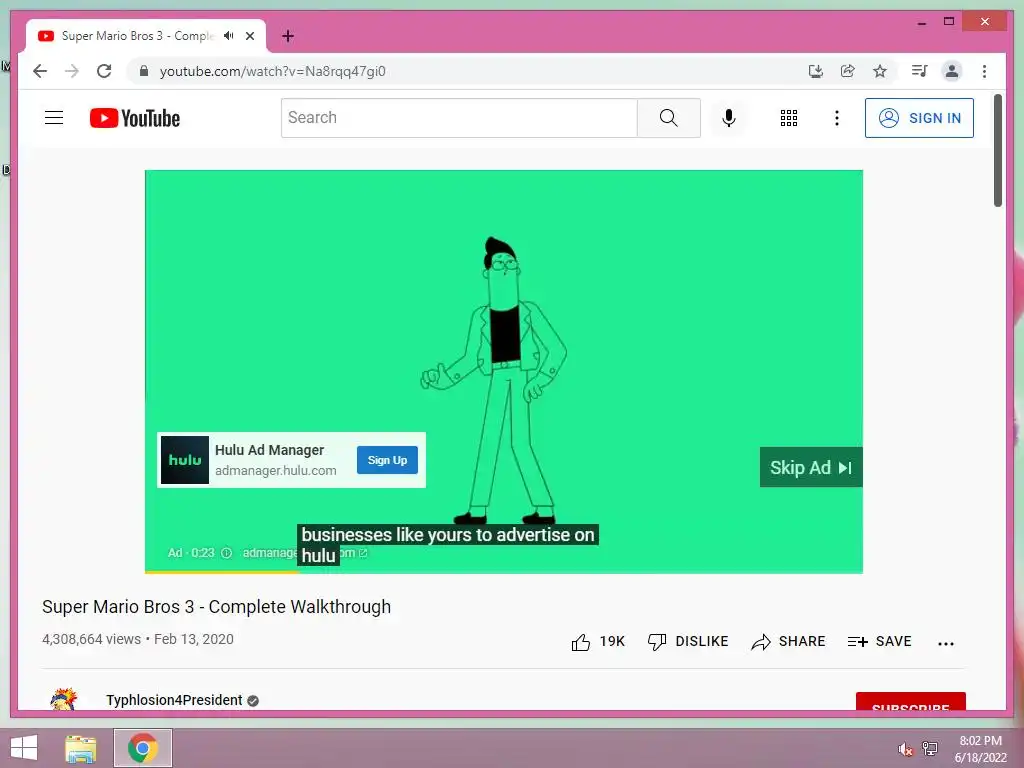The width and height of the screenshot is (1024, 768).
Task: Click the muted volume tray icon
Action: tap(905, 749)
